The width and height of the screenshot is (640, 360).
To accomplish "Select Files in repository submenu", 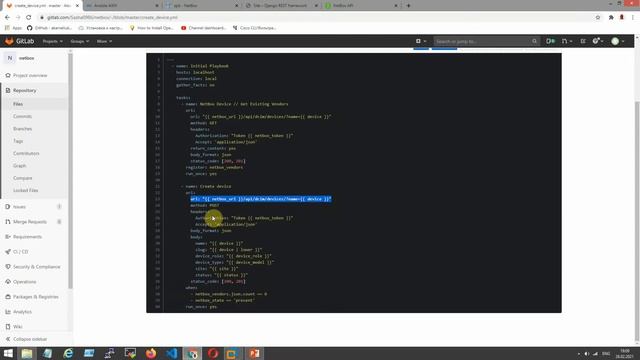I will click(x=18, y=104).
